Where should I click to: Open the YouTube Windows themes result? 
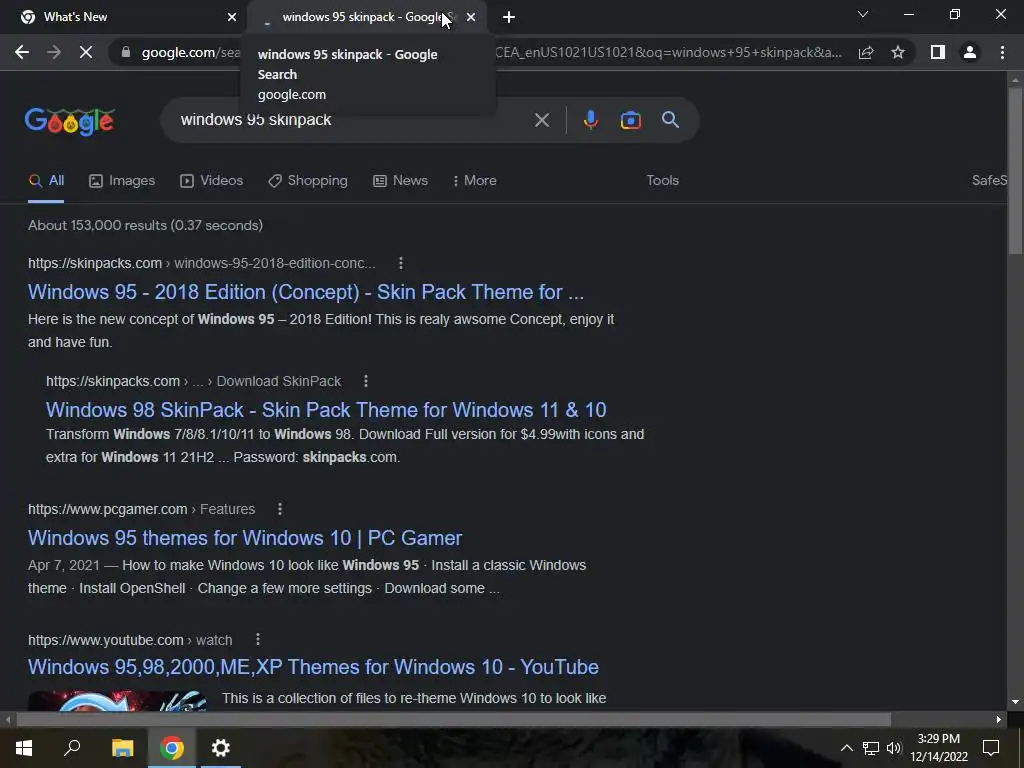click(x=313, y=667)
